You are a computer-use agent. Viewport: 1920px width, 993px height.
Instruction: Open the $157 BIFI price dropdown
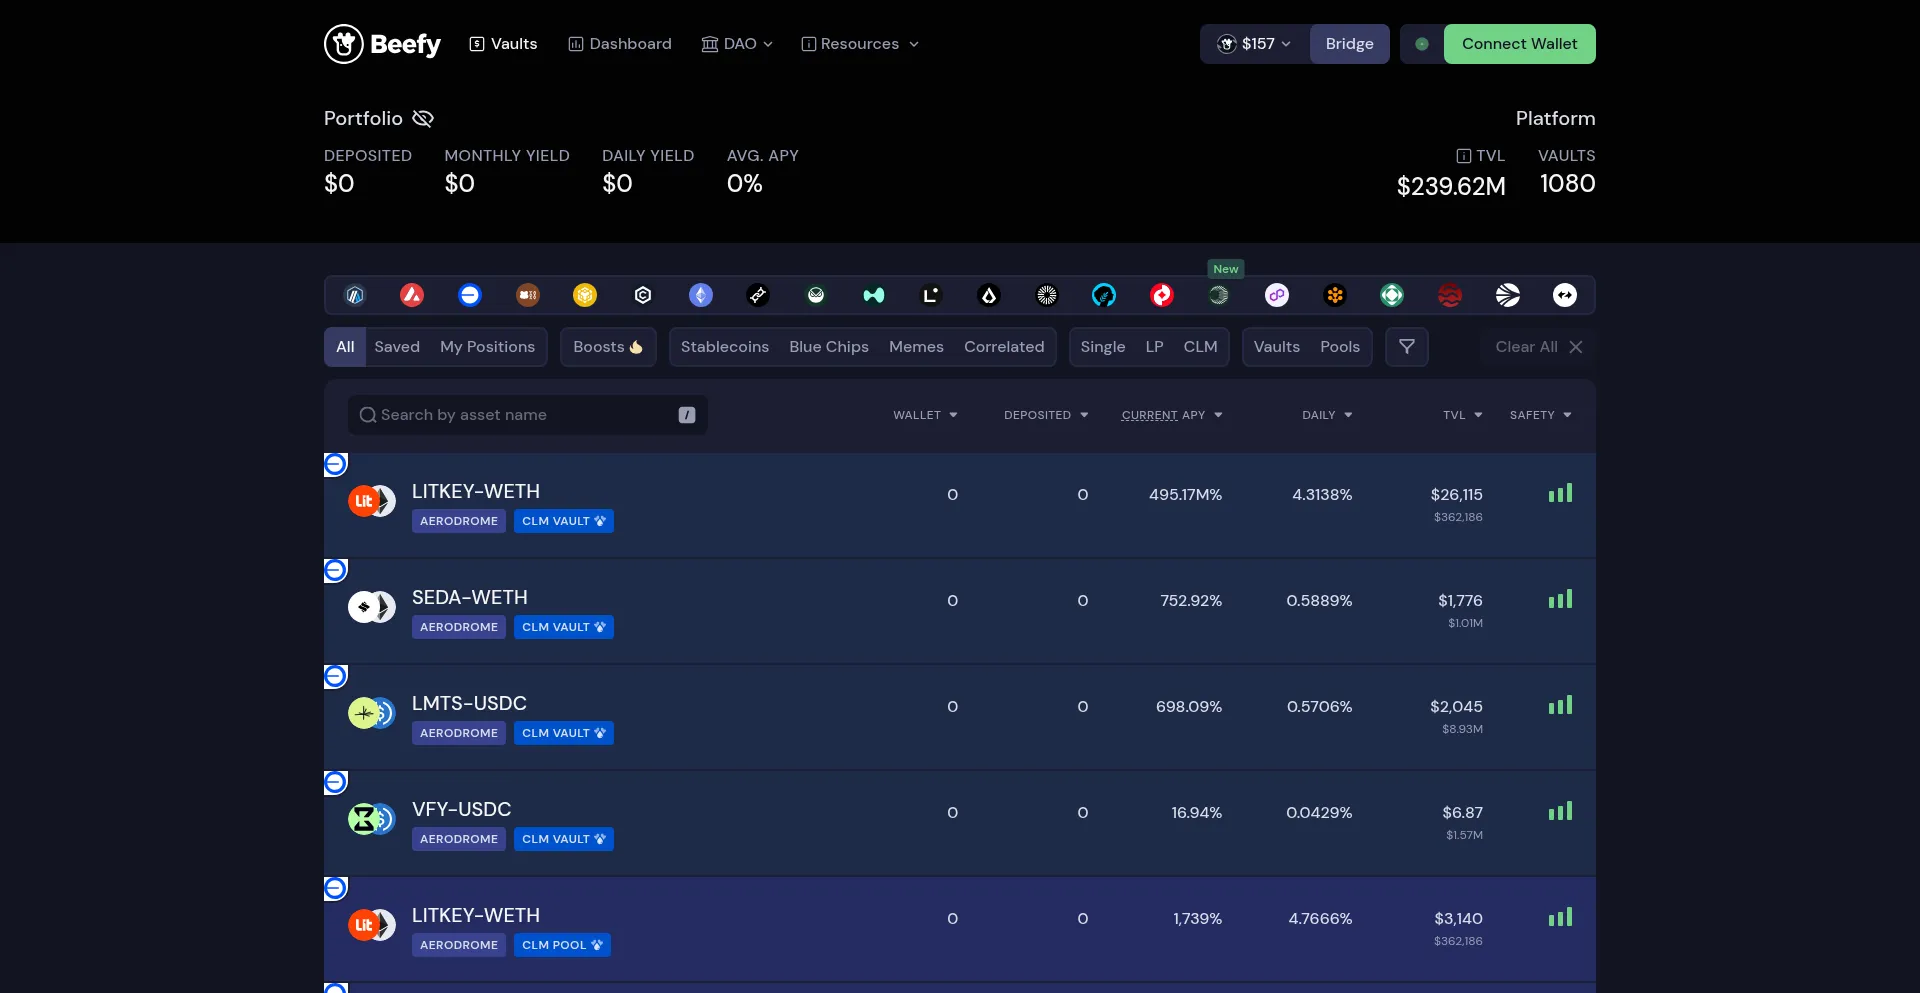coord(1254,44)
